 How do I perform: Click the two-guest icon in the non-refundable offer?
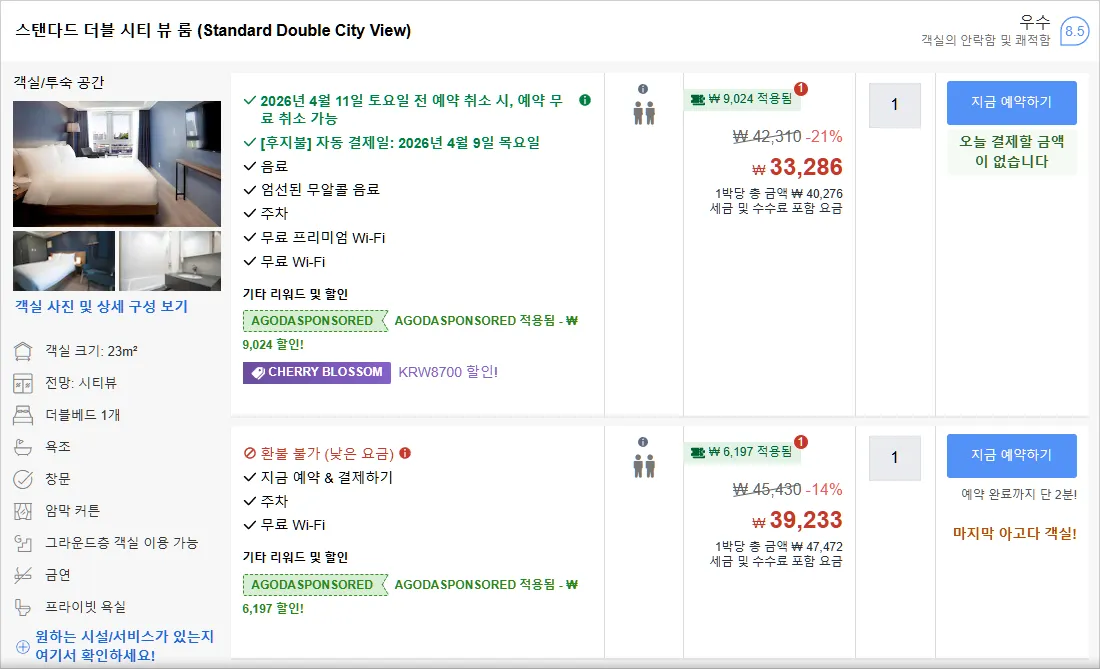(x=644, y=466)
